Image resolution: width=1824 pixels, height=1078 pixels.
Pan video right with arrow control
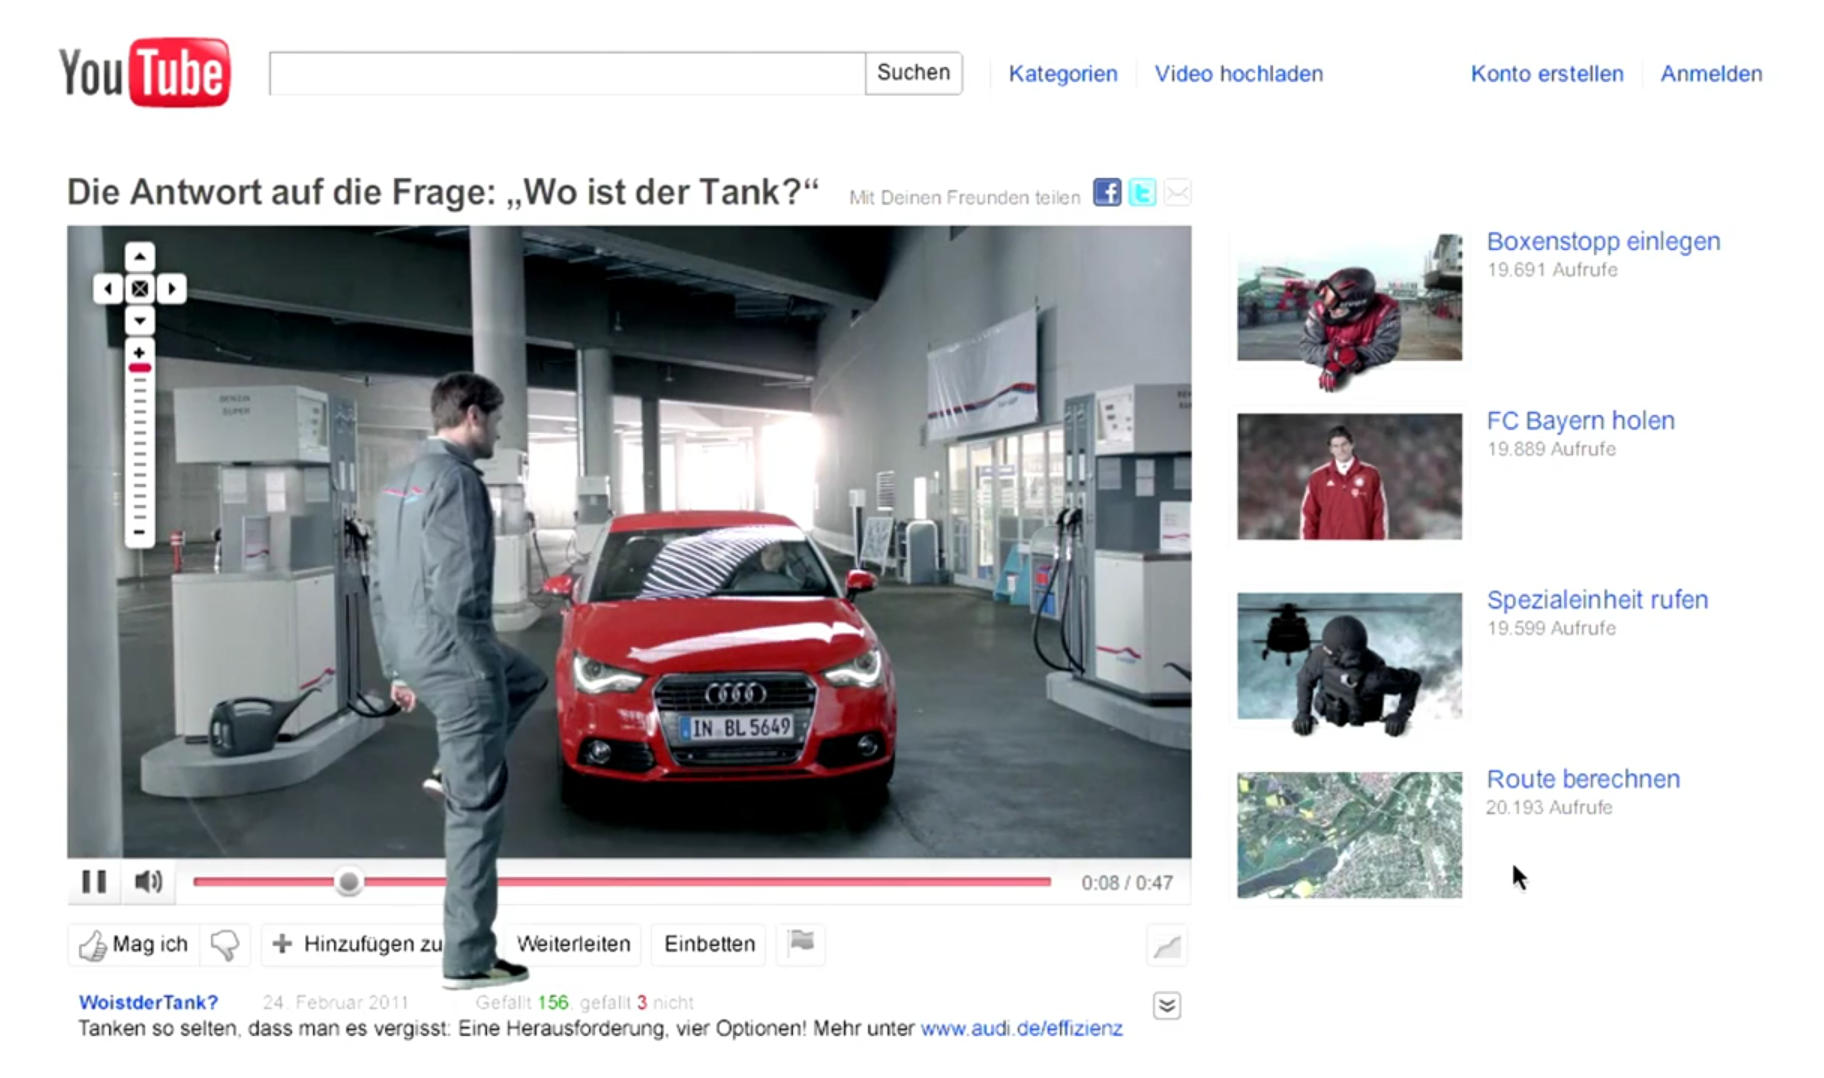pos(171,289)
